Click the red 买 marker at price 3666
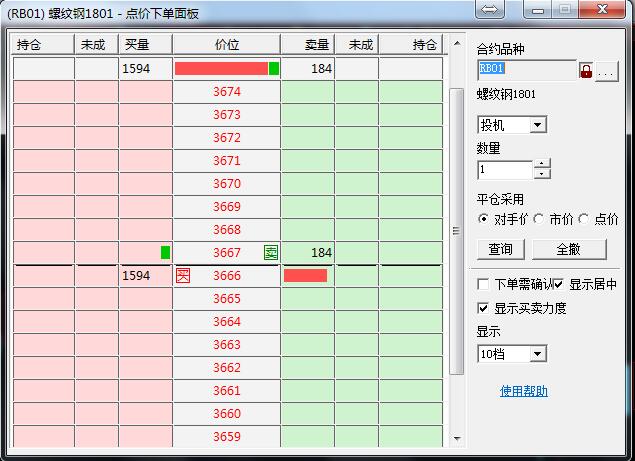The width and height of the screenshot is (635, 461). click(183, 275)
